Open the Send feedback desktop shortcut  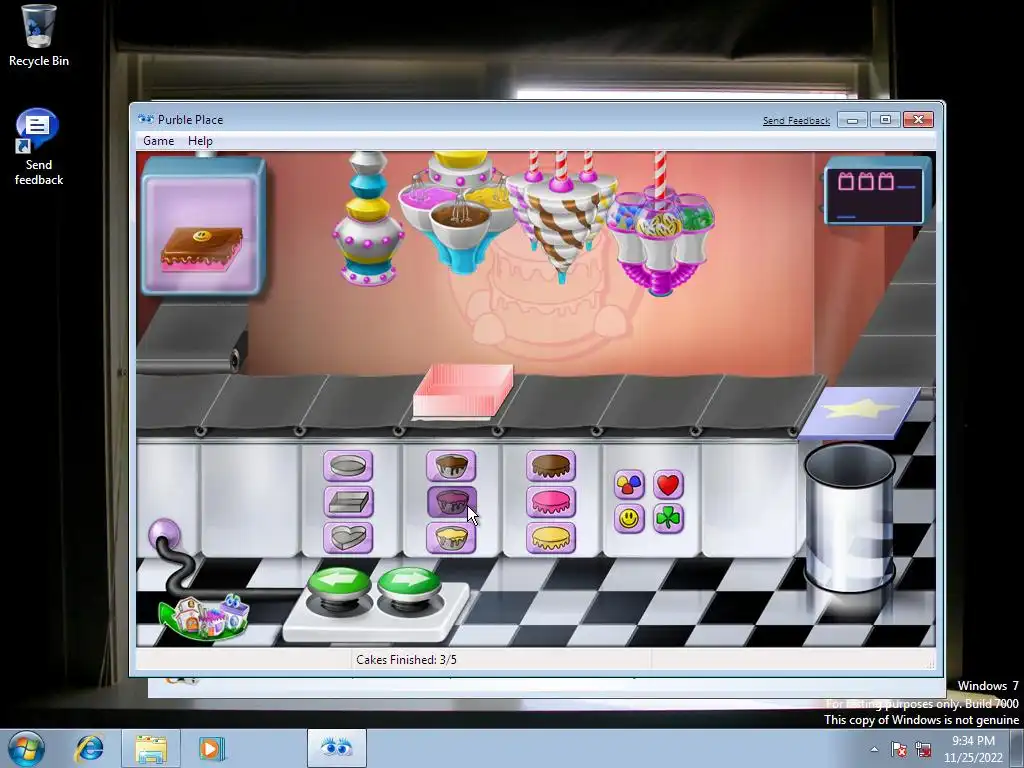pyautogui.click(x=39, y=147)
